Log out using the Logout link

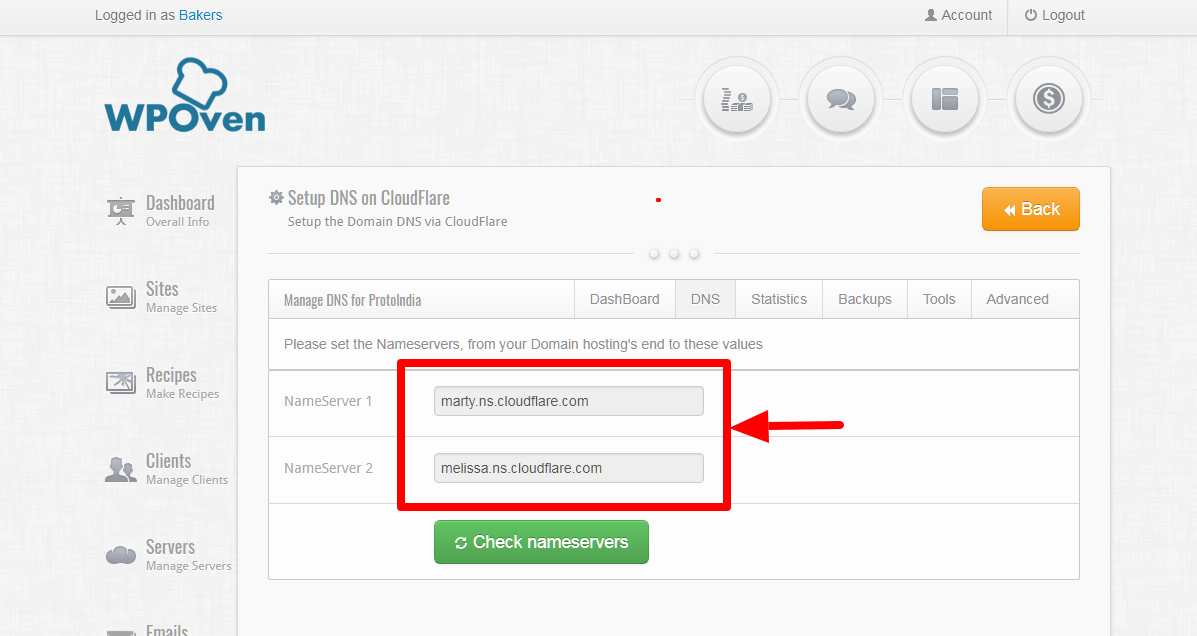click(1054, 15)
